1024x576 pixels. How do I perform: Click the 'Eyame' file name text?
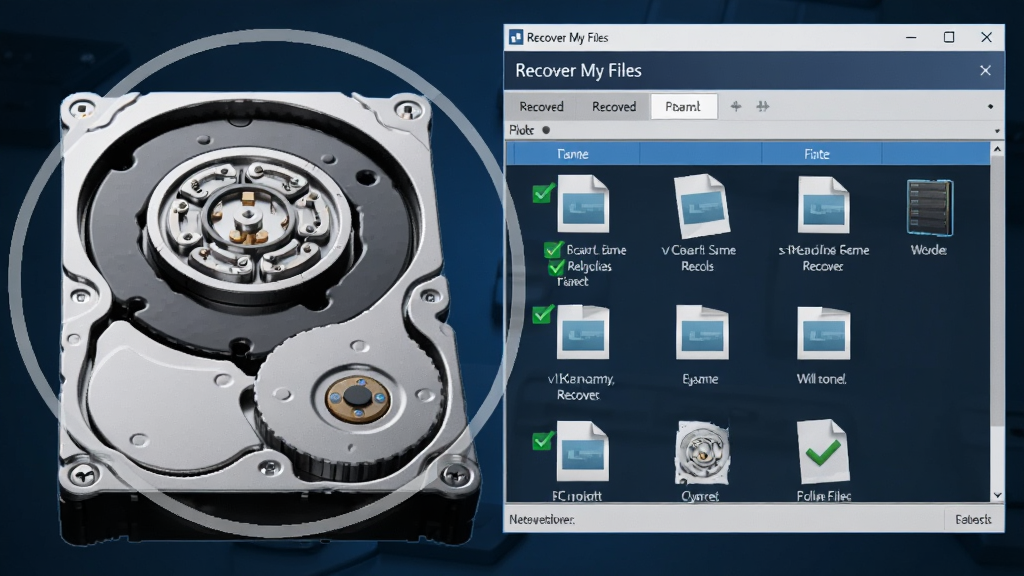(x=700, y=379)
